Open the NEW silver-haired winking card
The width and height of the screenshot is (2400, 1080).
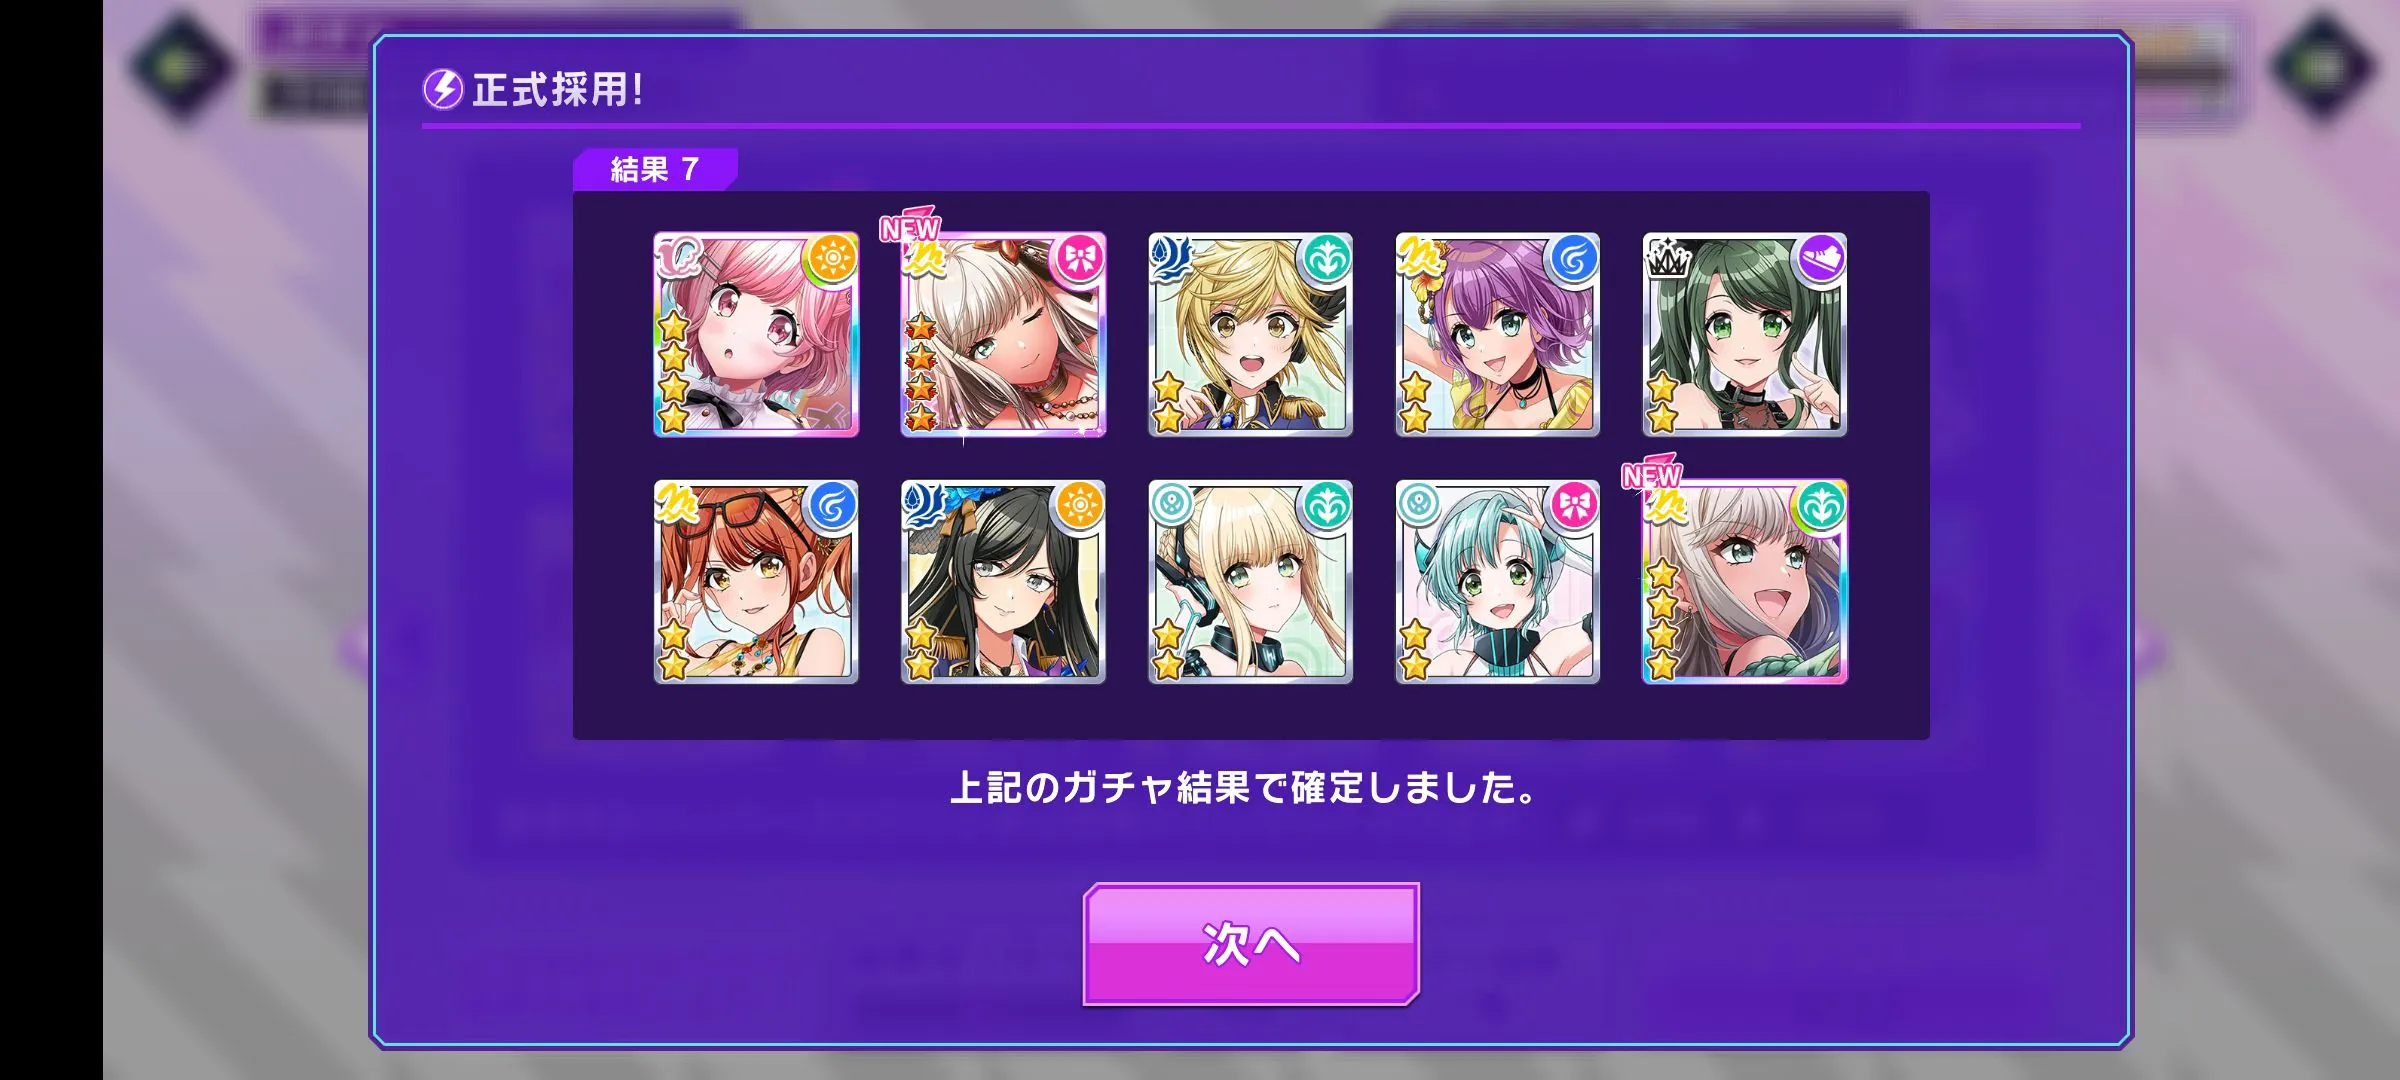1003,335
